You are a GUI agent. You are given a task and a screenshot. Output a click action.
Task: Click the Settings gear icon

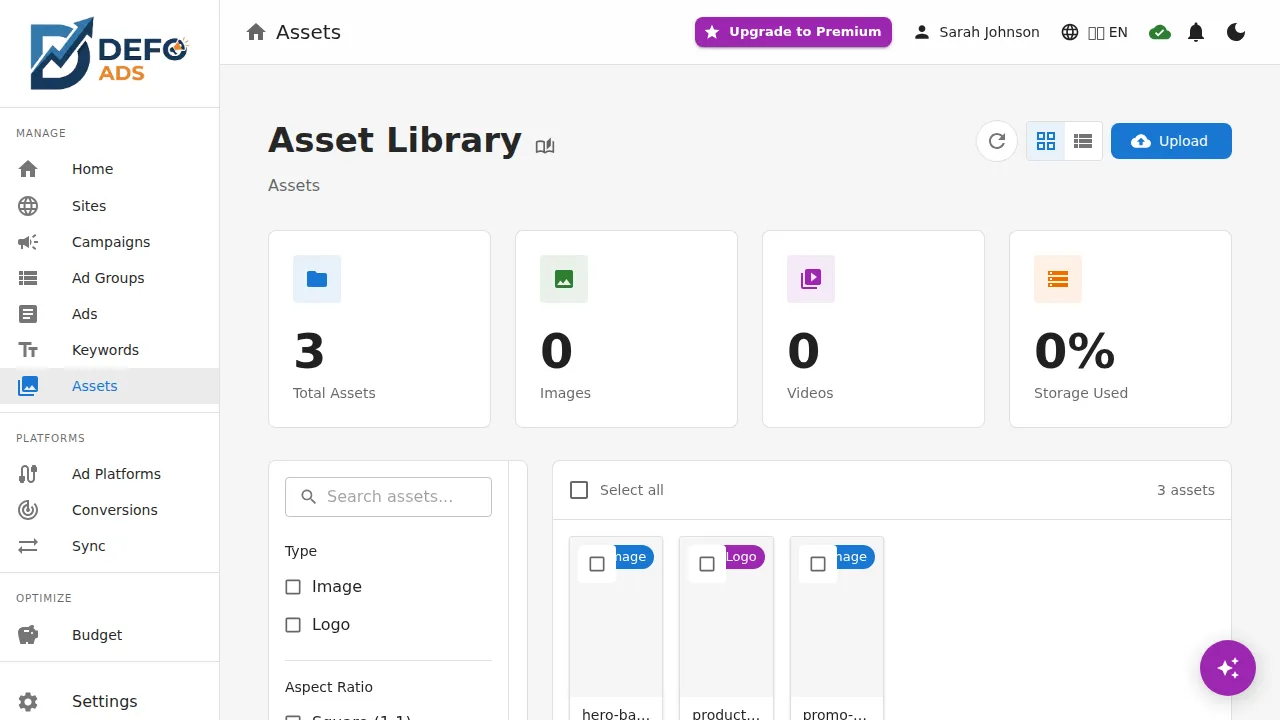[x=28, y=701]
